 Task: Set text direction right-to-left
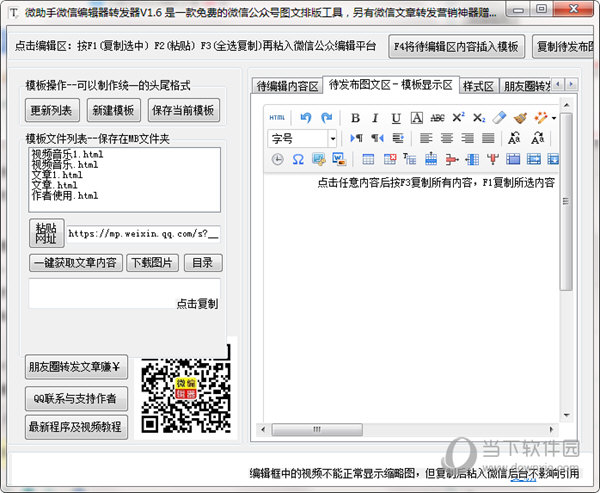[377, 138]
